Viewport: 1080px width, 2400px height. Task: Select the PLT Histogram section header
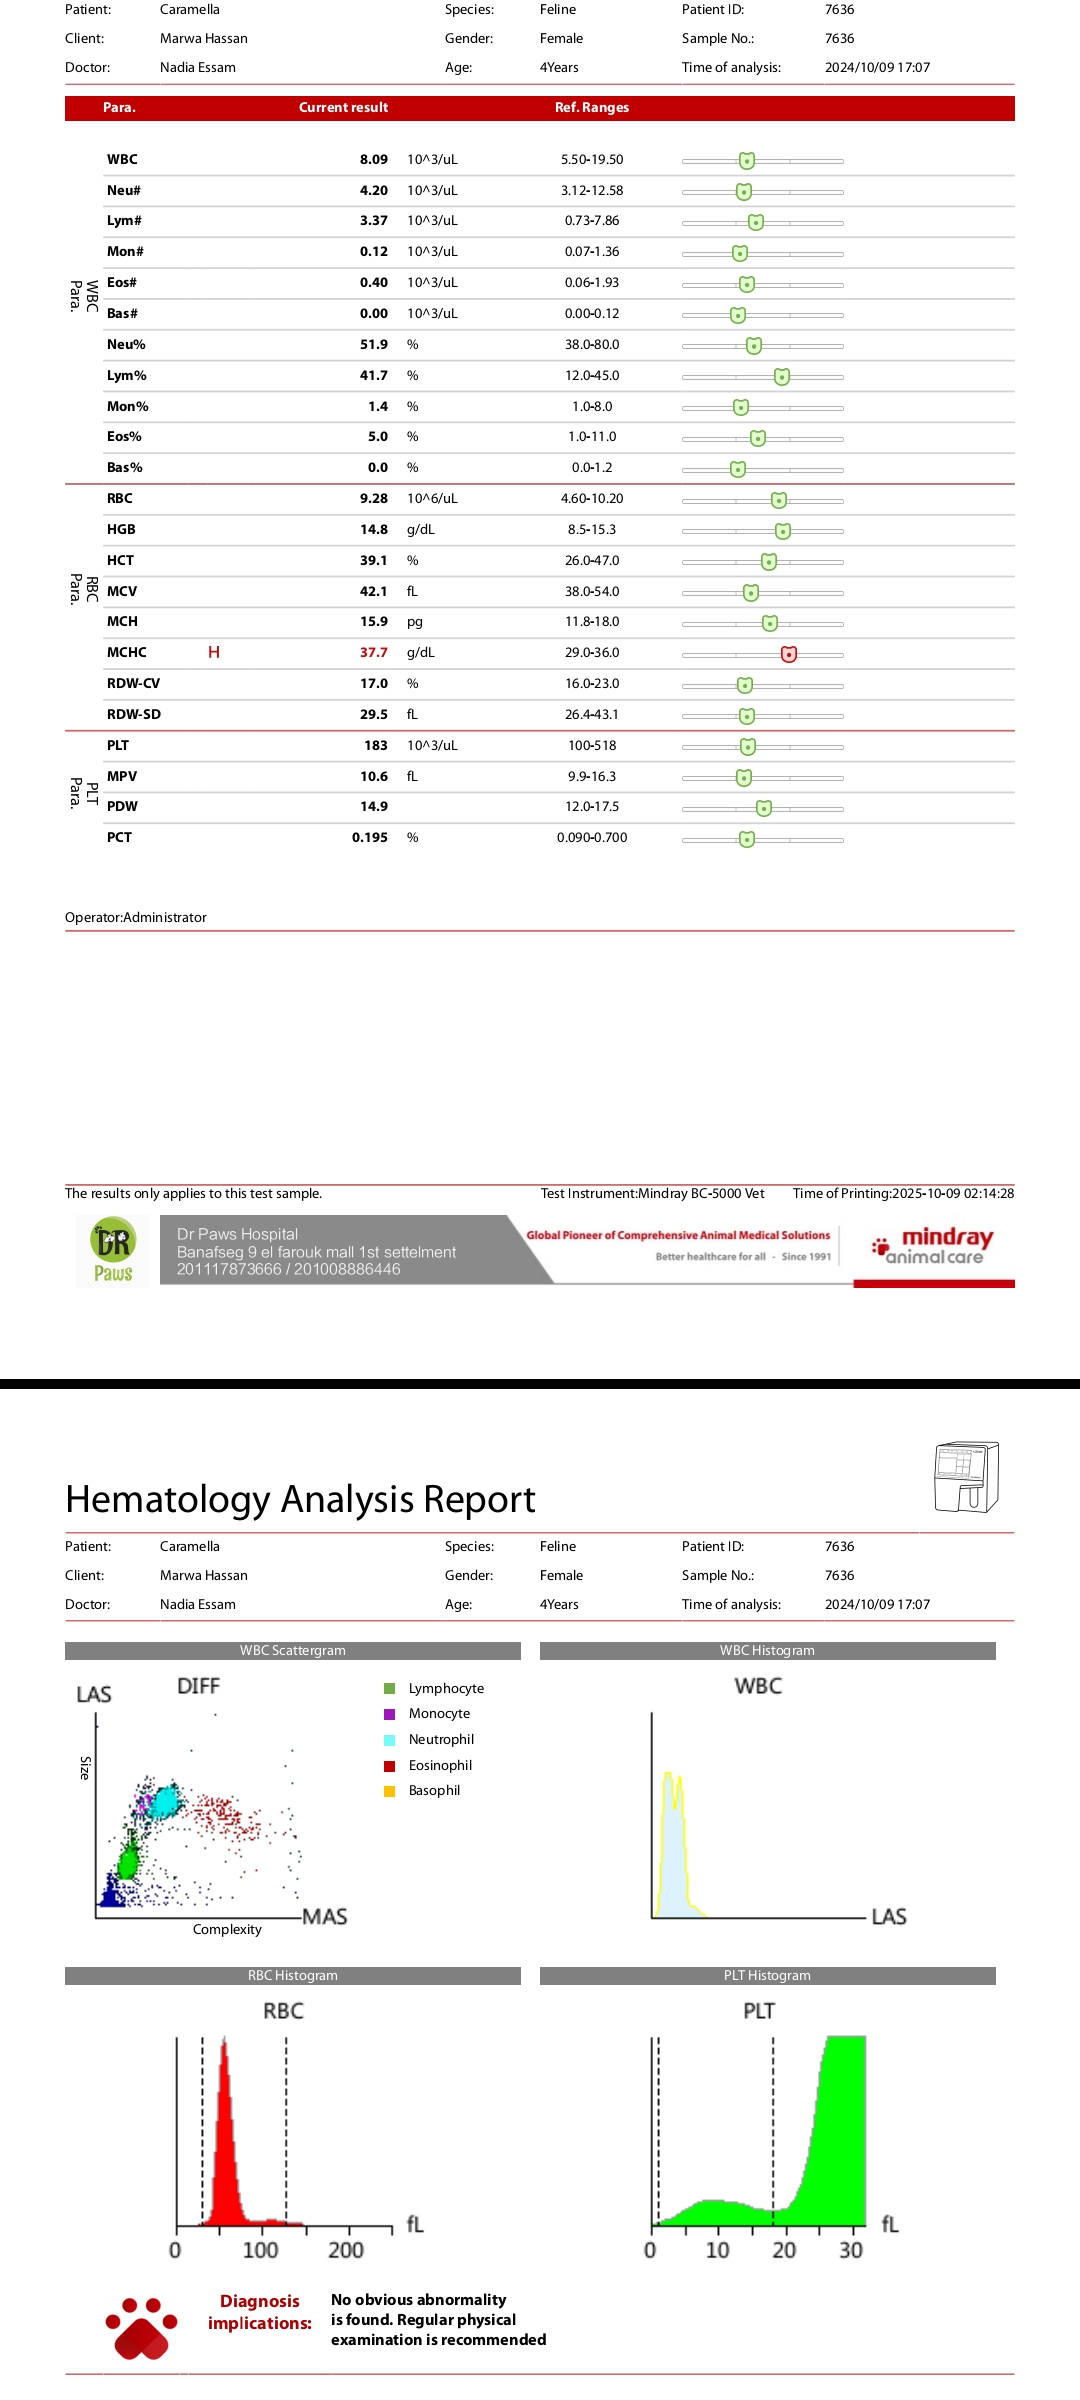tap(767, 1976)
